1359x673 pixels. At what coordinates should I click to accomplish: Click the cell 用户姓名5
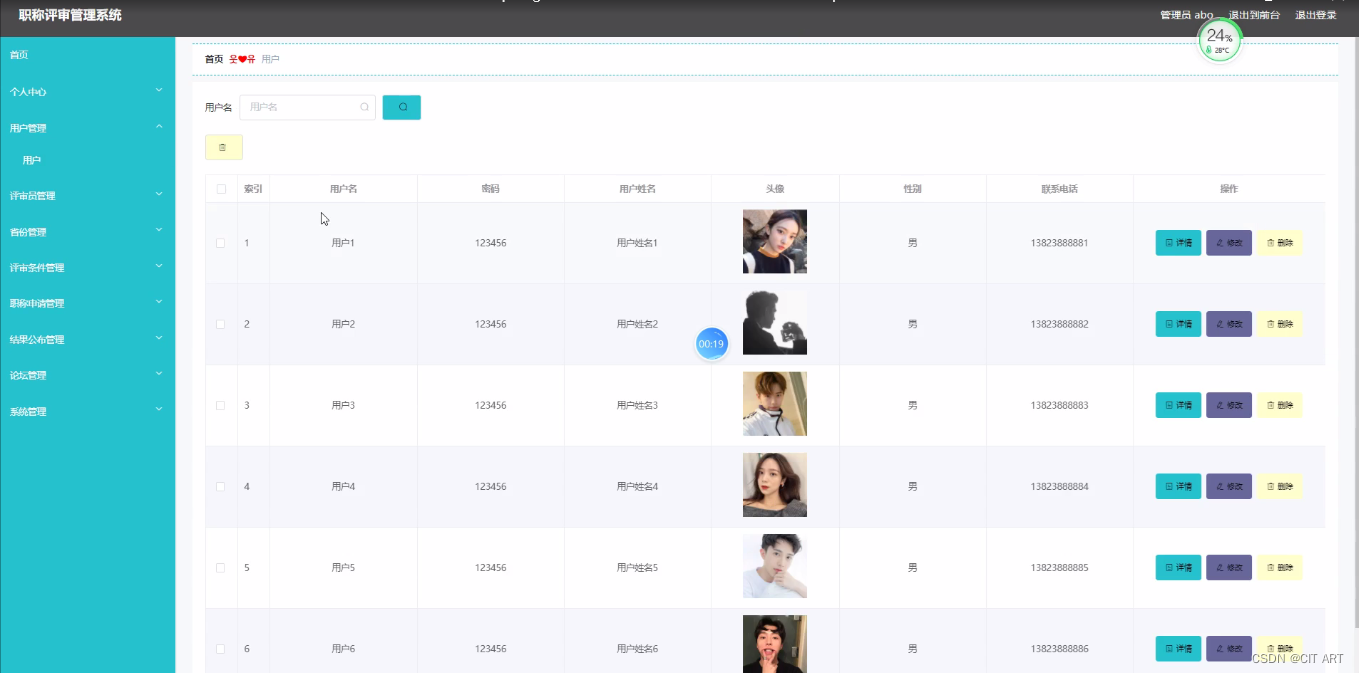tap(637, 567)
